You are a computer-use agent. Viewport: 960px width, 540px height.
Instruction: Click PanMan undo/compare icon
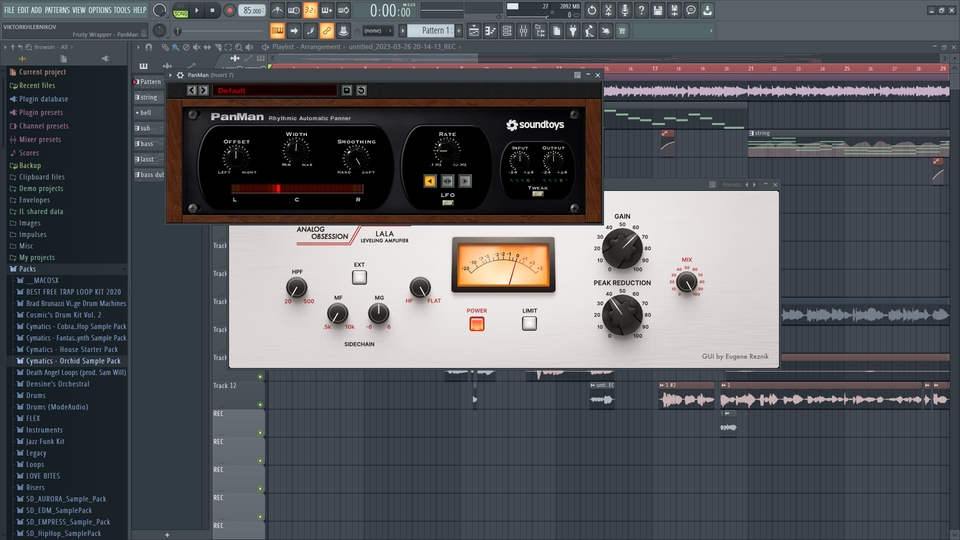361,91
